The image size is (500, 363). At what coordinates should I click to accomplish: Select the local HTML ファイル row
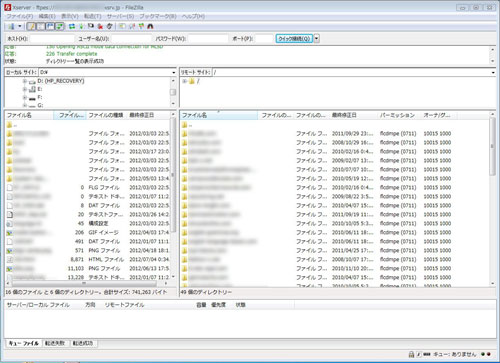[x=87, y=259]
